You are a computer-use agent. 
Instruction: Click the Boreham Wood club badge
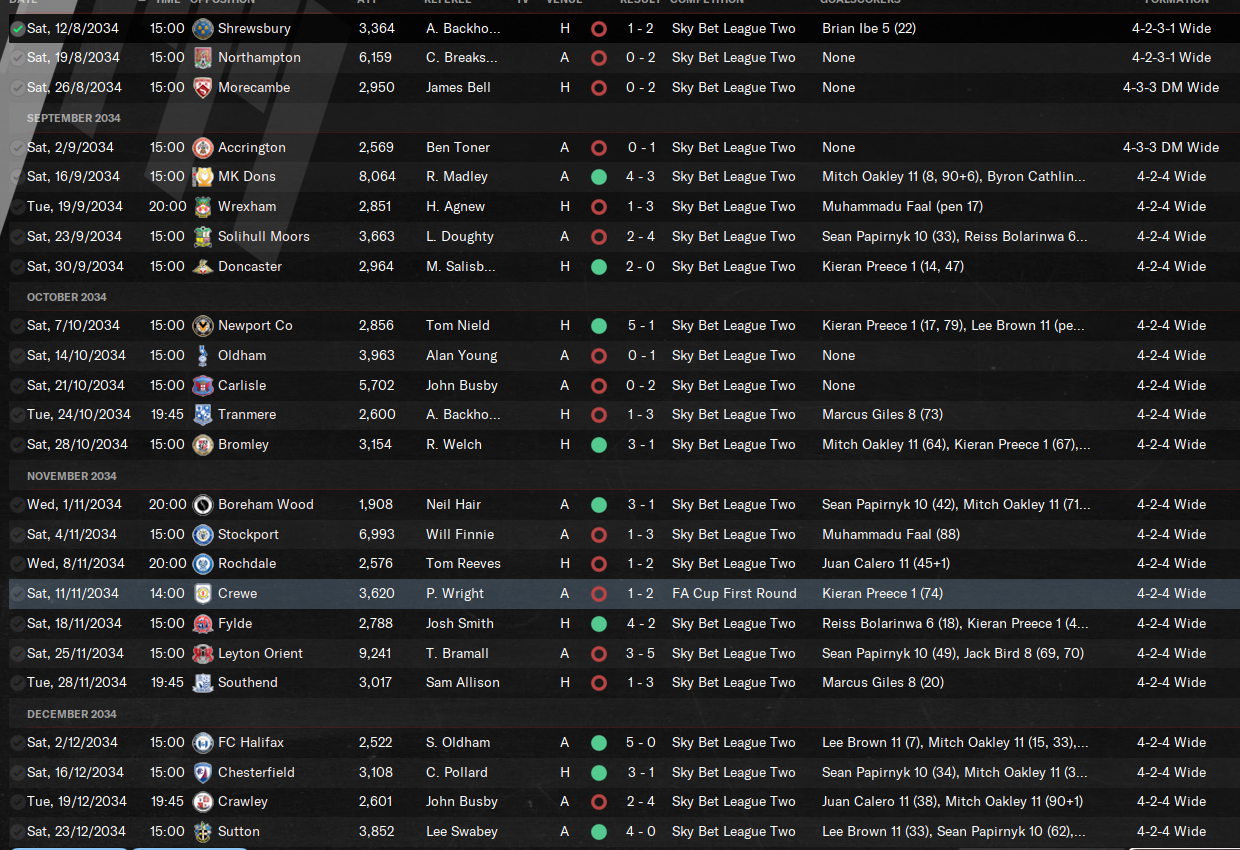(203, 505)
